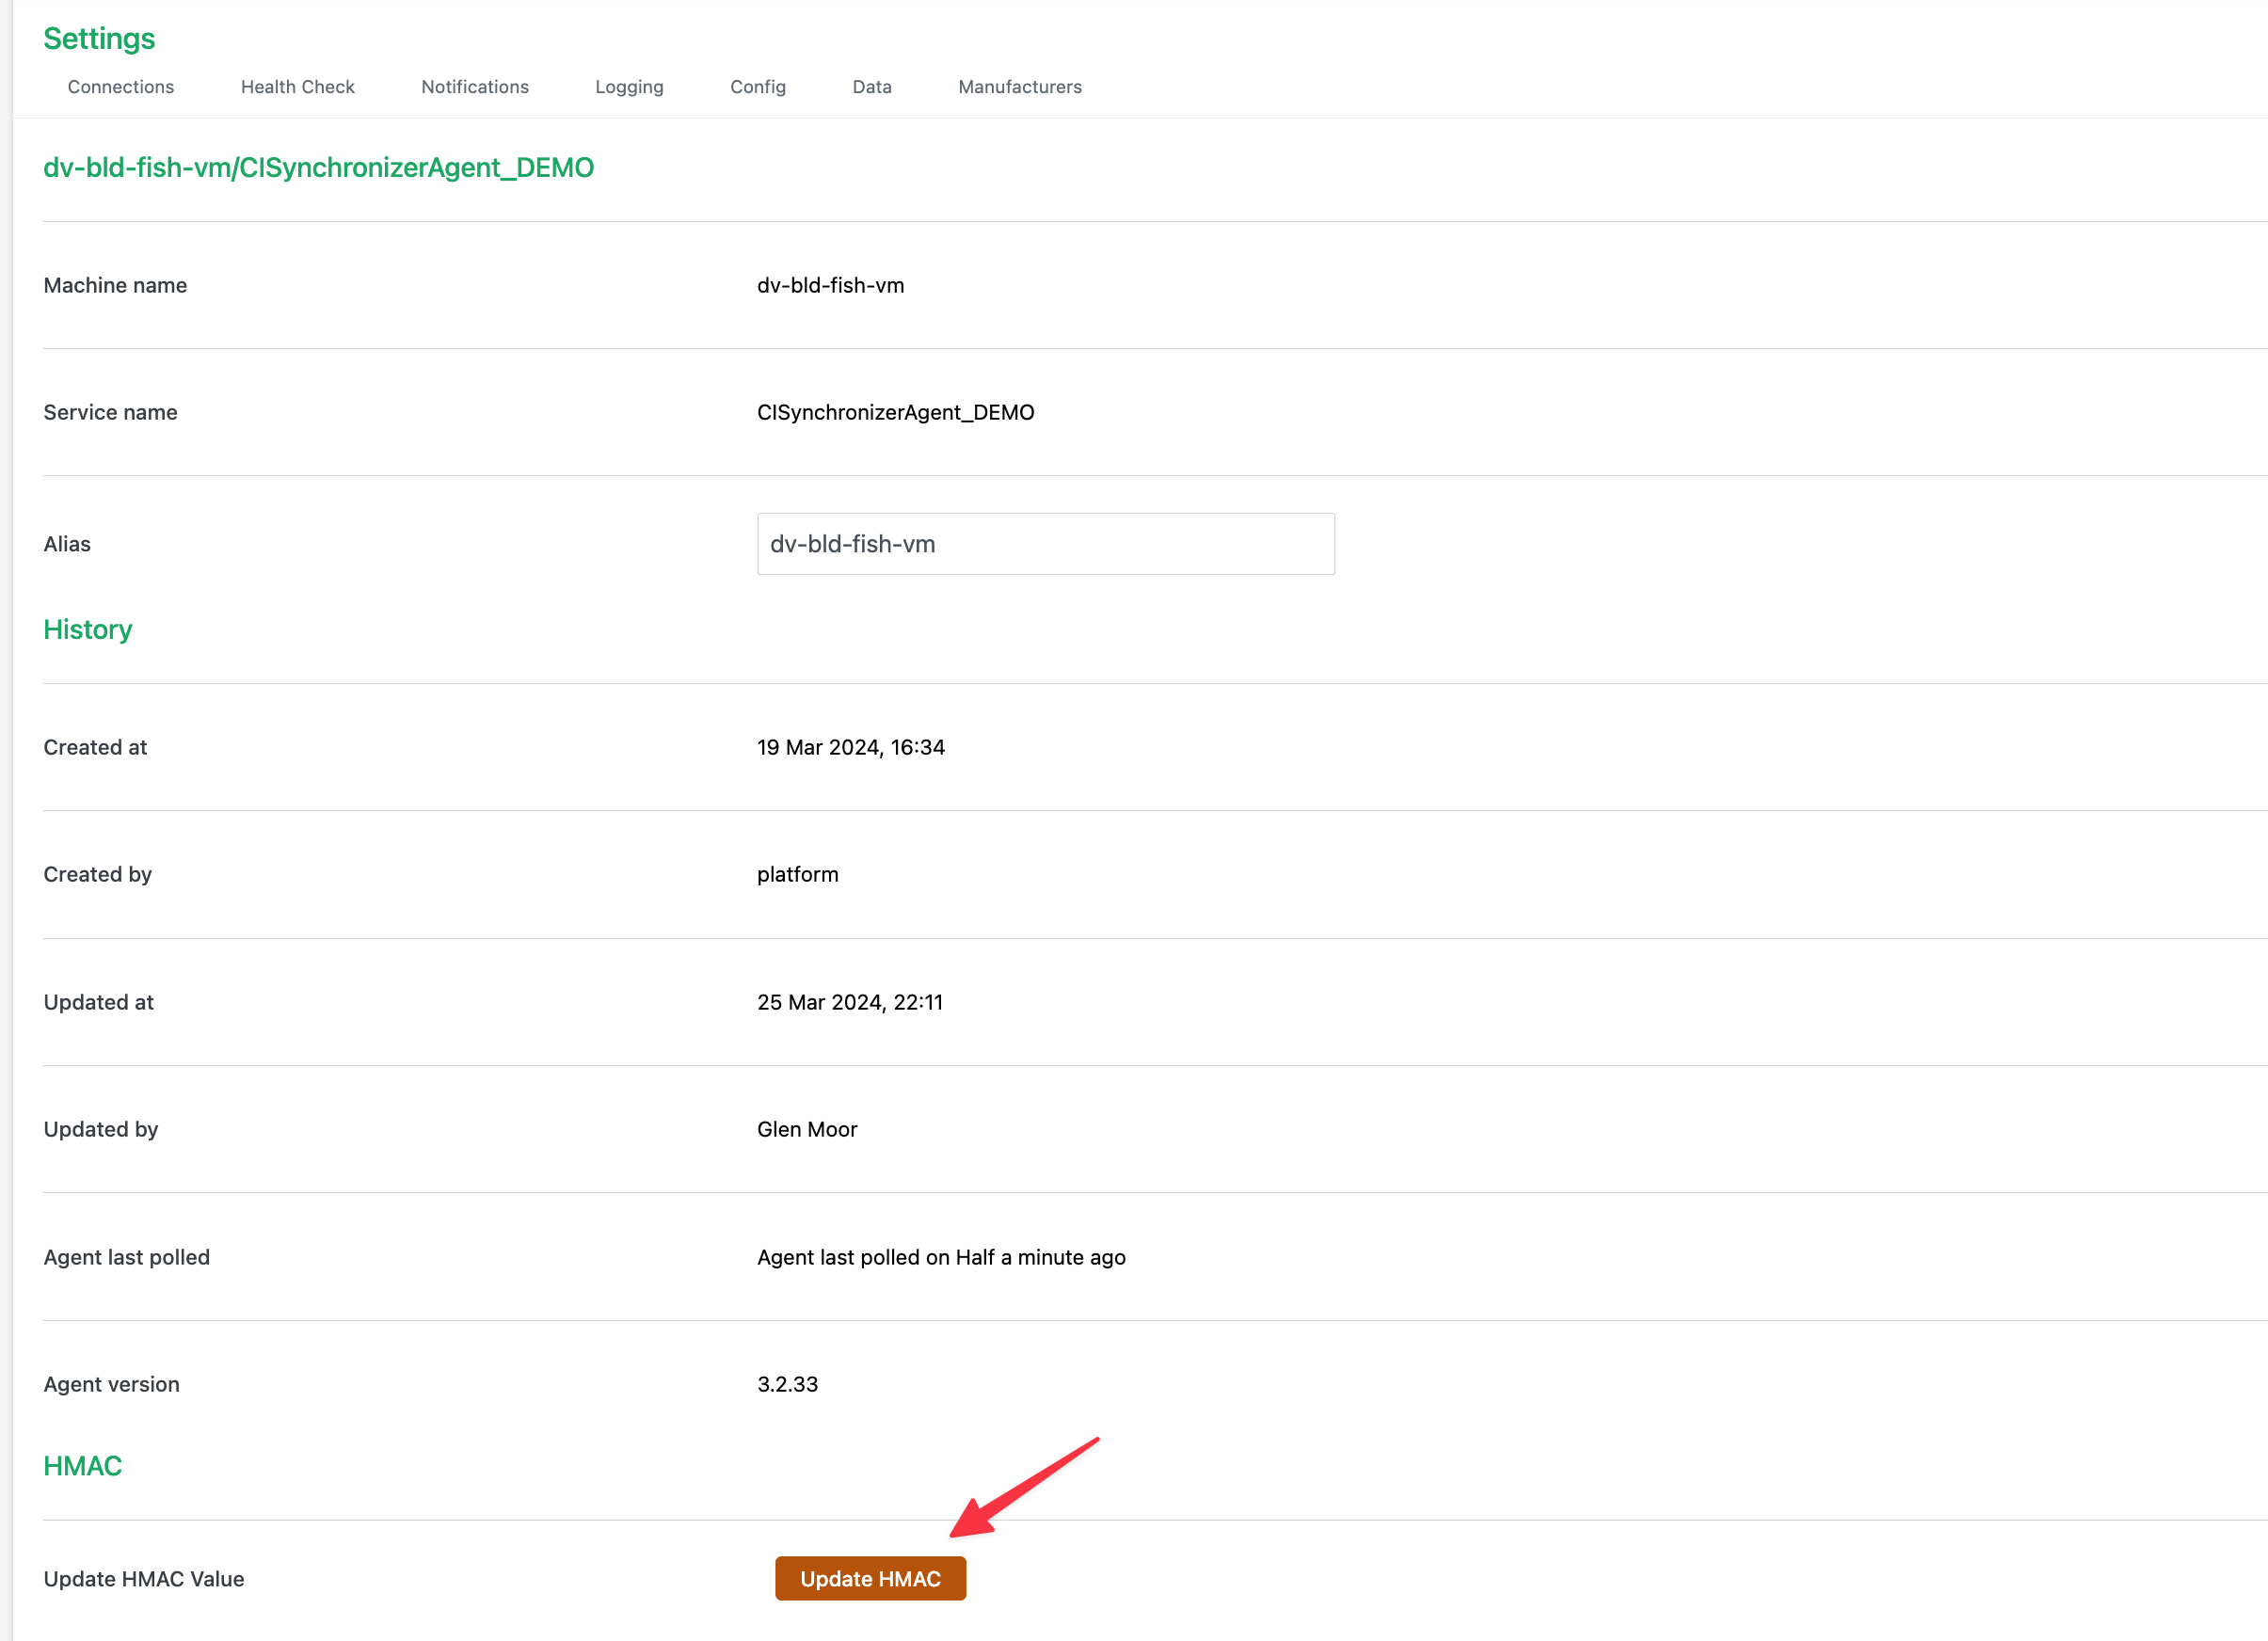Open the Connections tab
The width and height of the screenshot is (2268, 1641).
[121, 87]
